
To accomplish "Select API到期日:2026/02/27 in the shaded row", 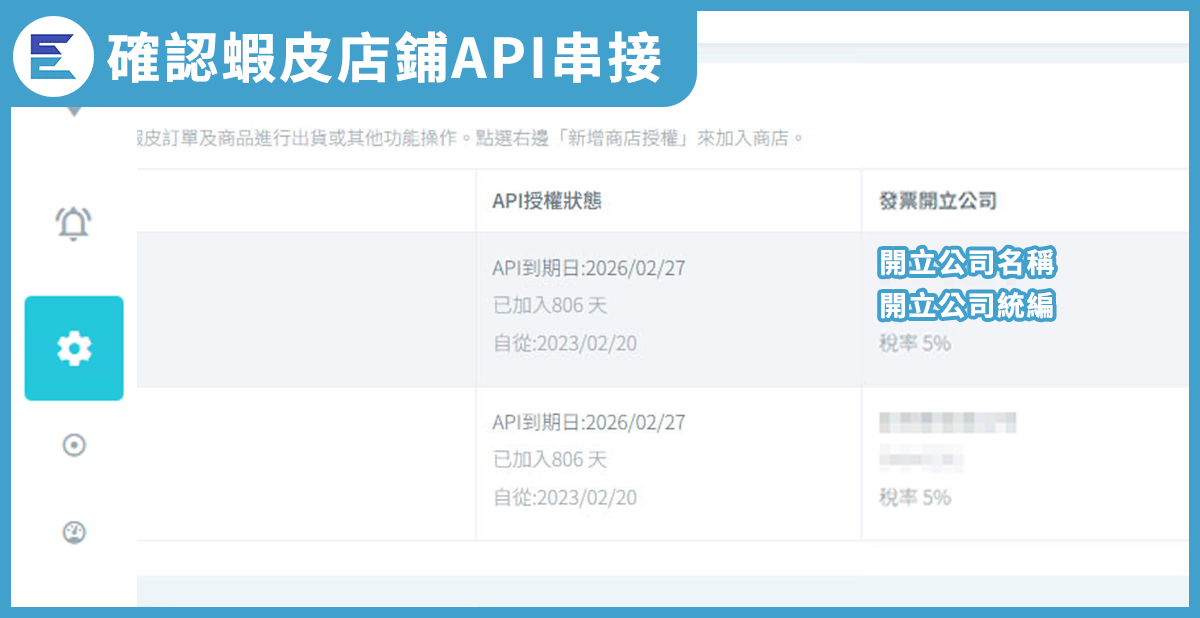I will 589,268.
